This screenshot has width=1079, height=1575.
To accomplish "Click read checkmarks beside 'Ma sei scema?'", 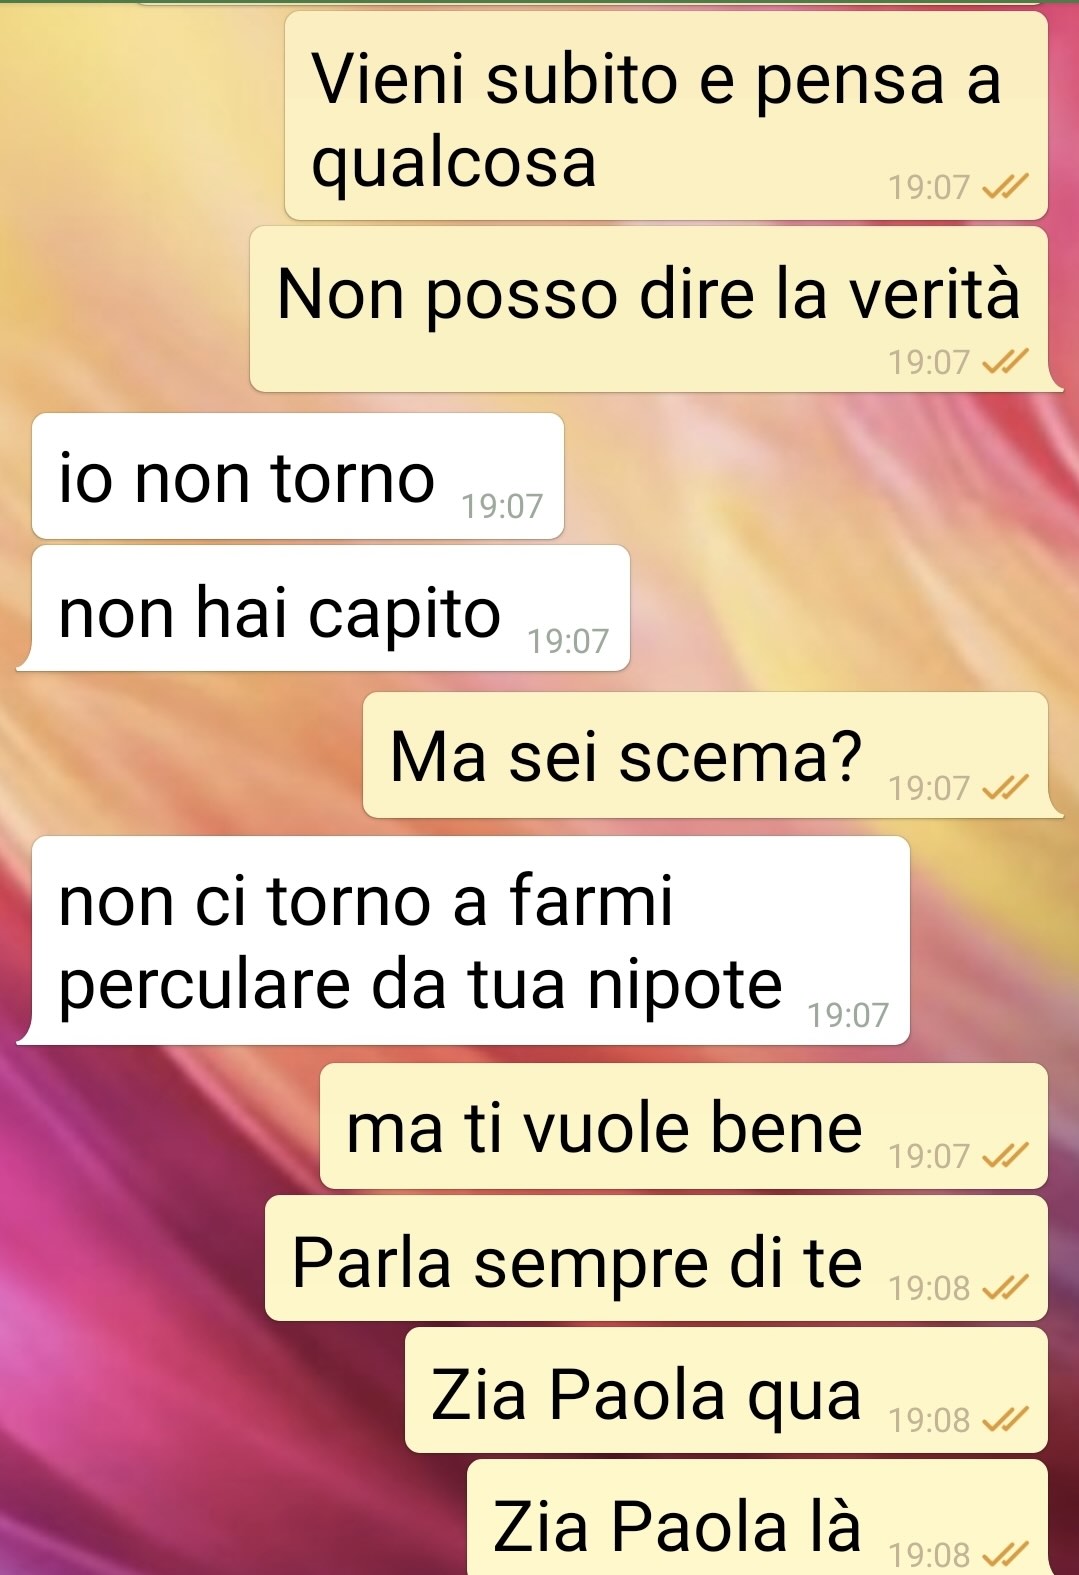I will click(x=1005, y=788).
